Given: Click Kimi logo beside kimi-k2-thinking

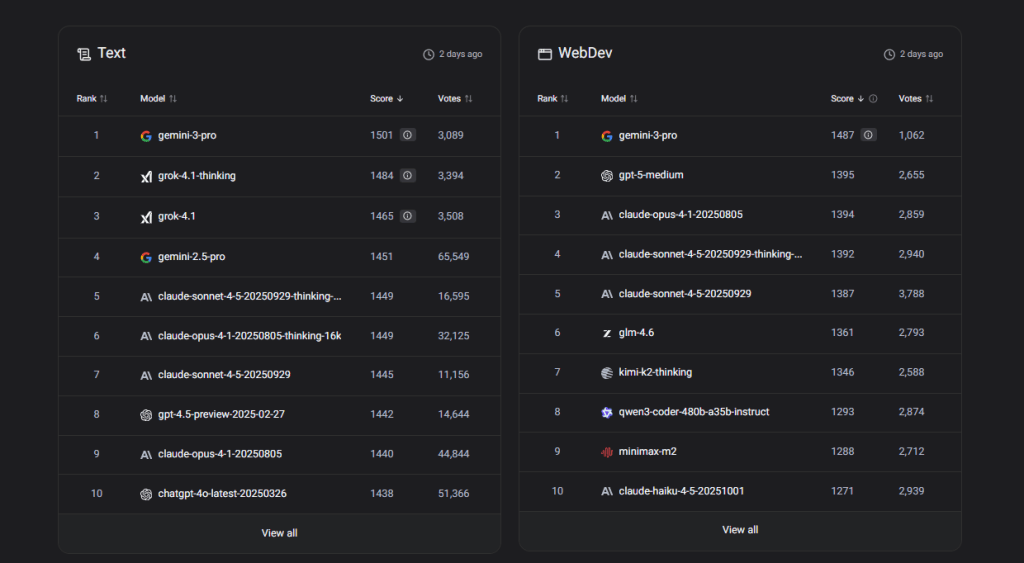Looking at the screenshot, I should (607, 372).
